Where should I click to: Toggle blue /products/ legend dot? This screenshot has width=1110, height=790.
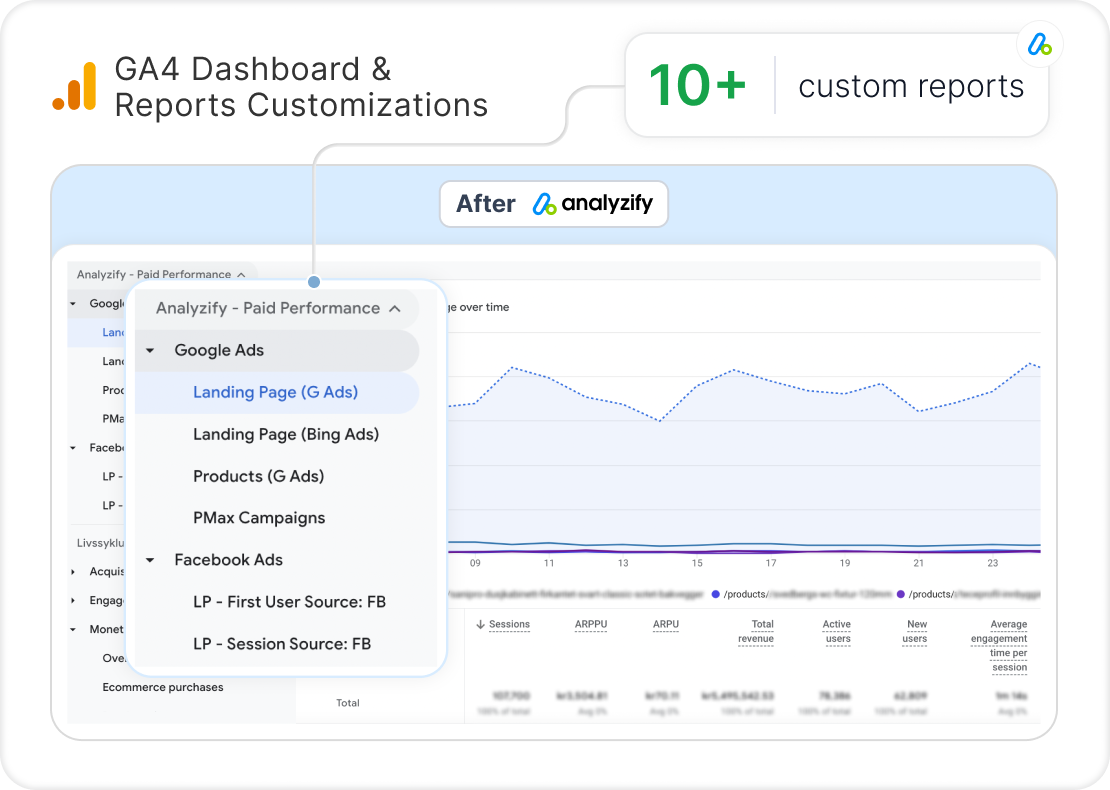pos(716,595)
